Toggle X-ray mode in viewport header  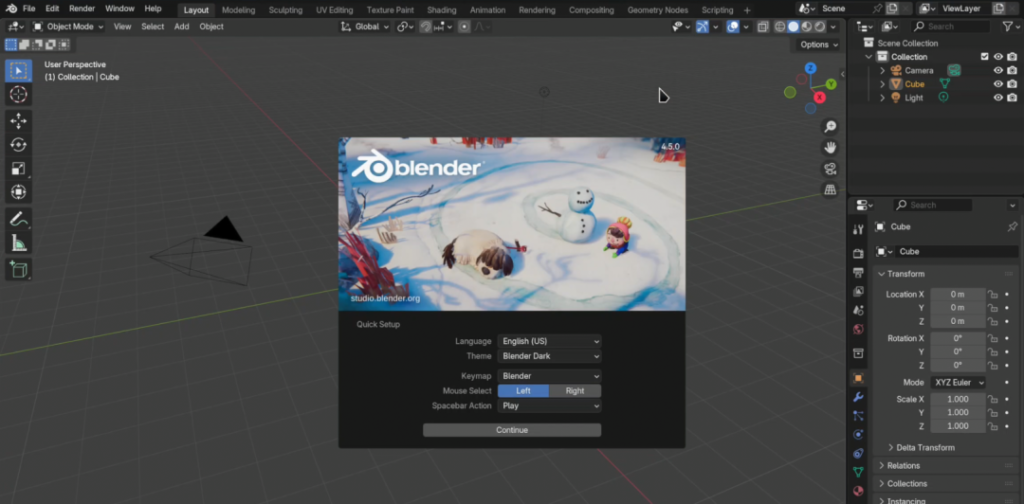tap(762, 27)
